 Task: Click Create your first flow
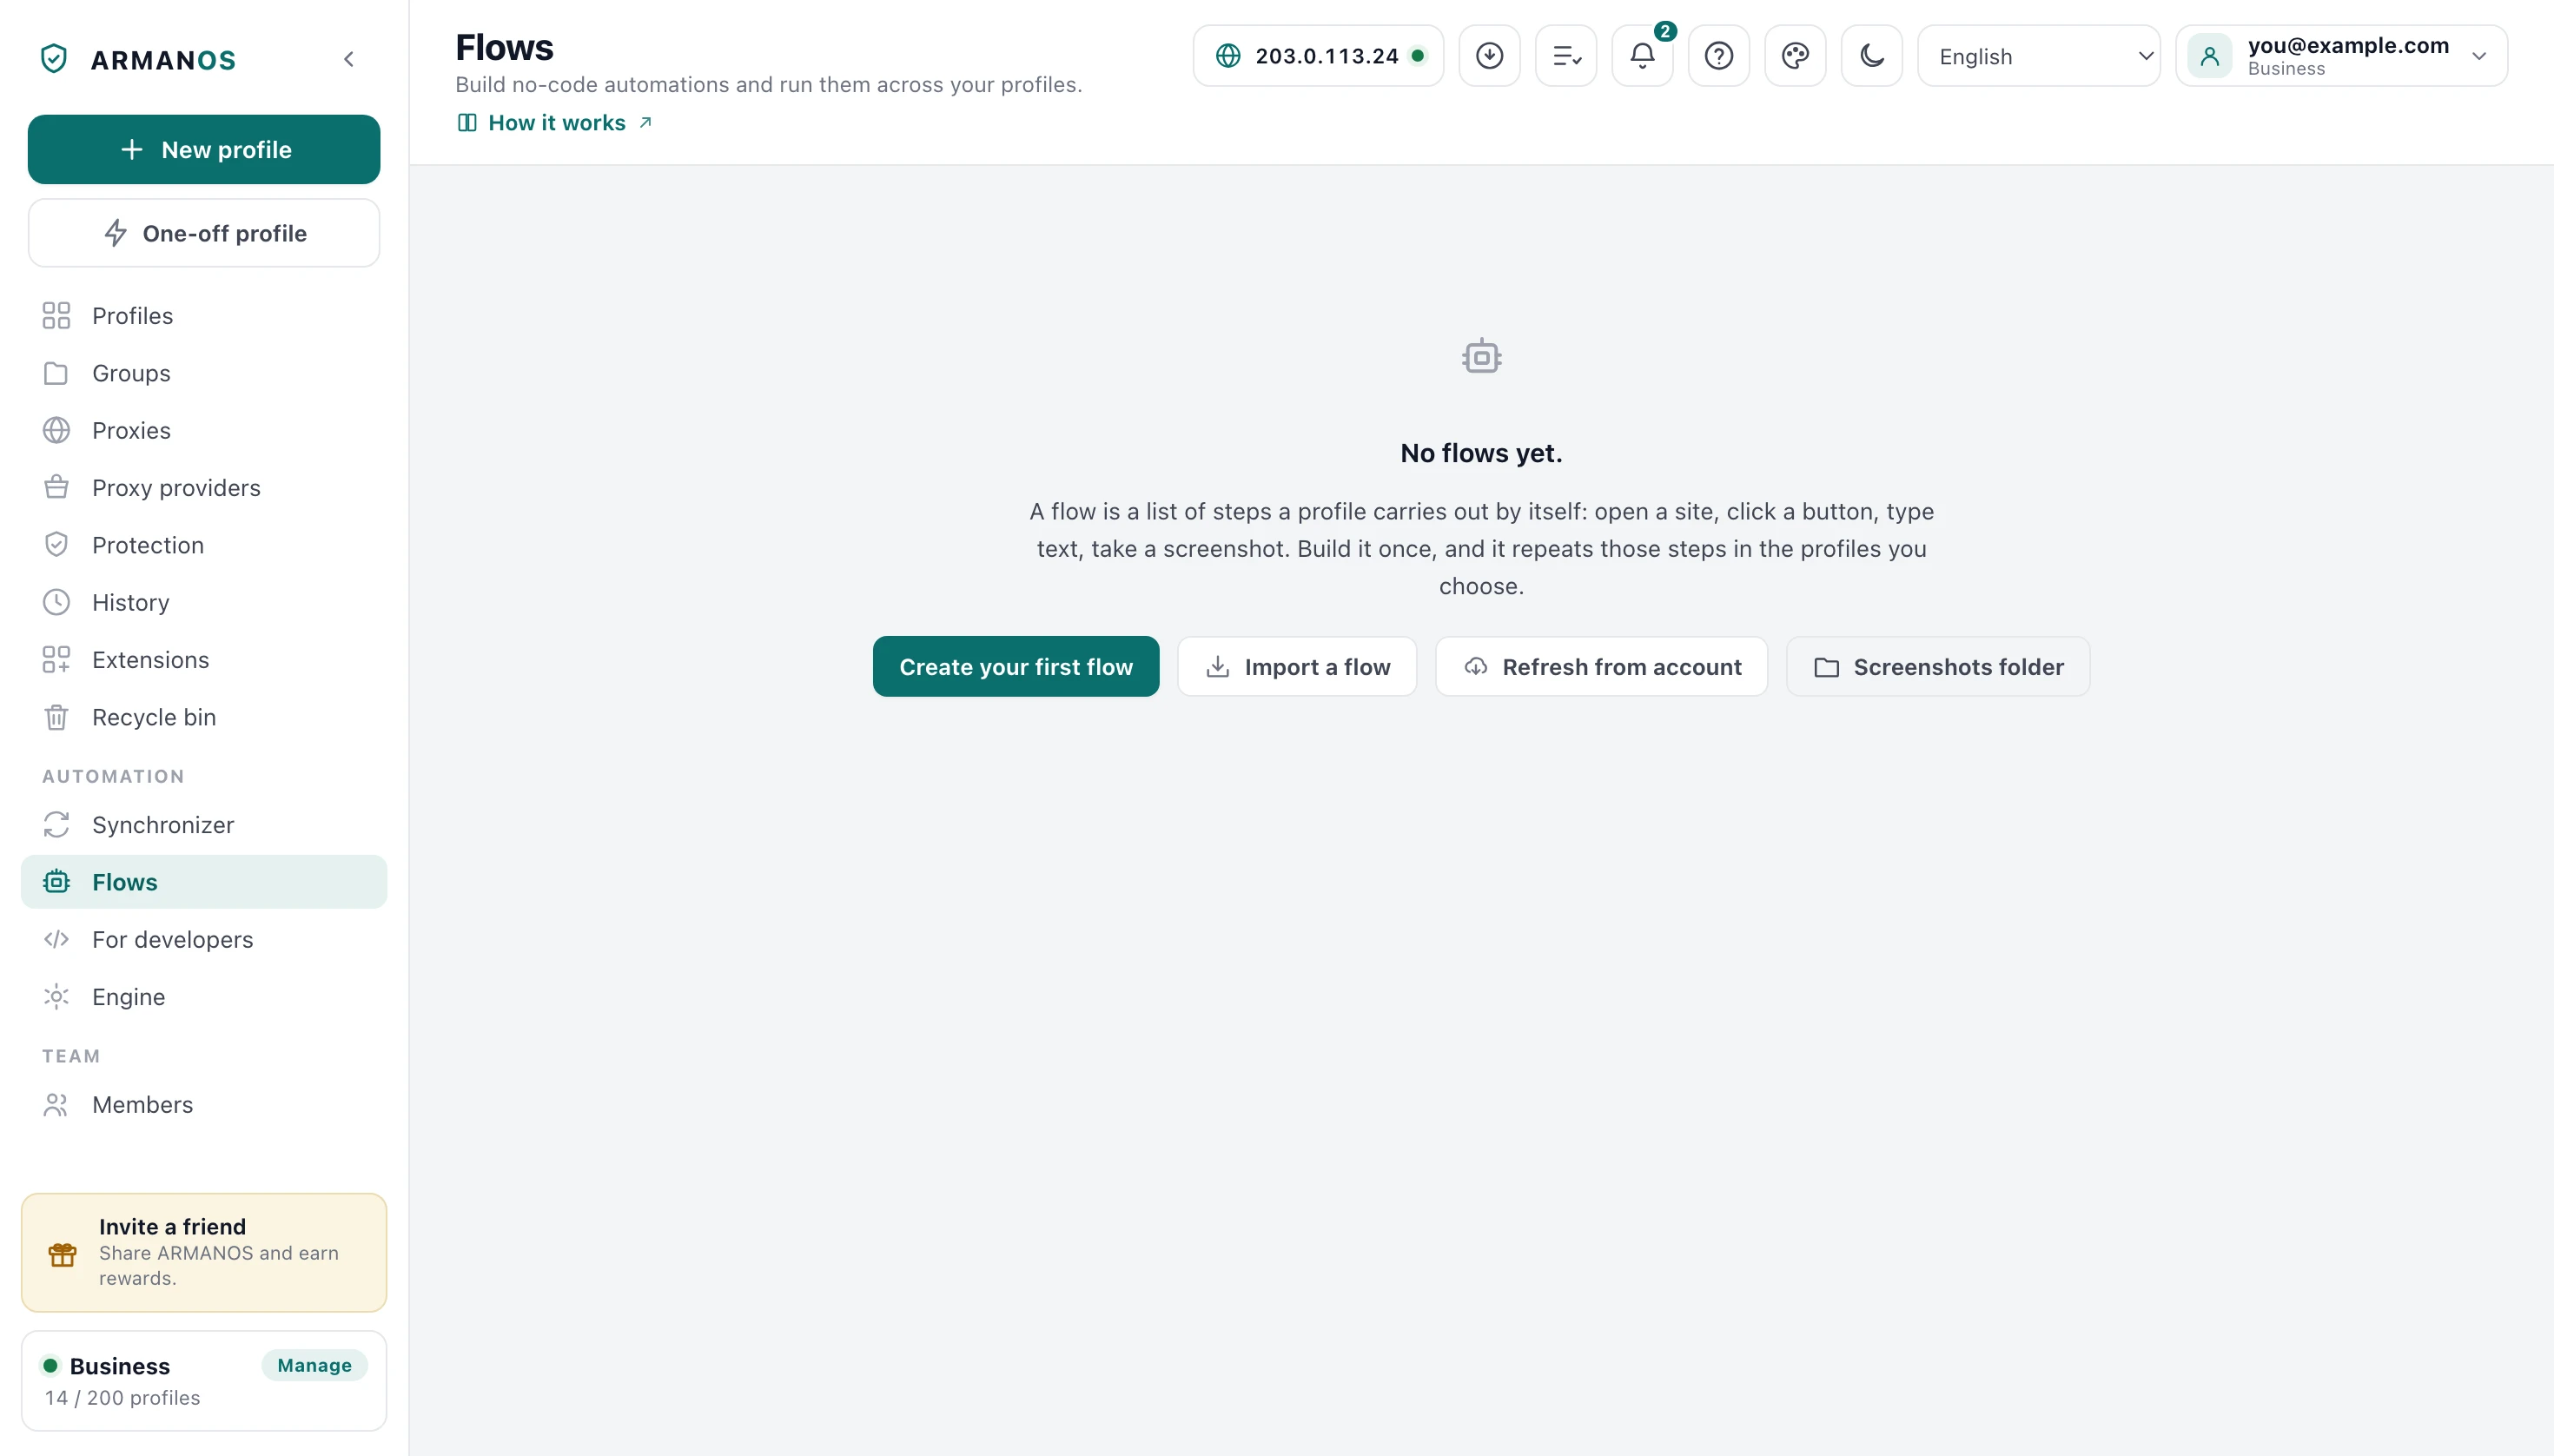coord(1016,667)
